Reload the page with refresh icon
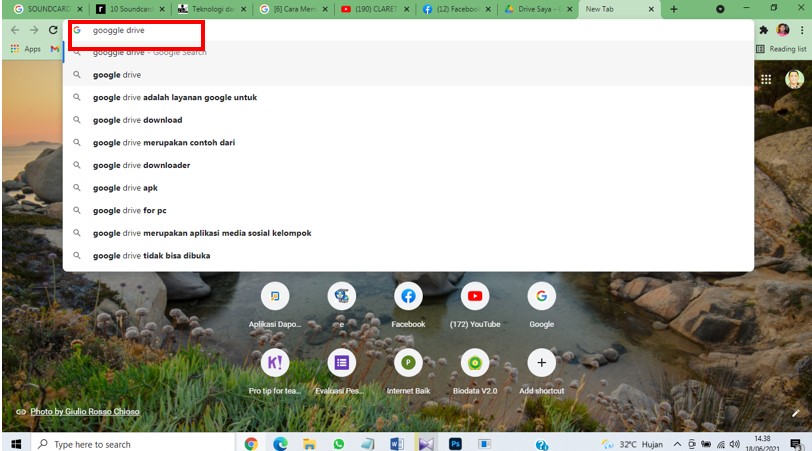The image size is (812, 451). [53, 30]
